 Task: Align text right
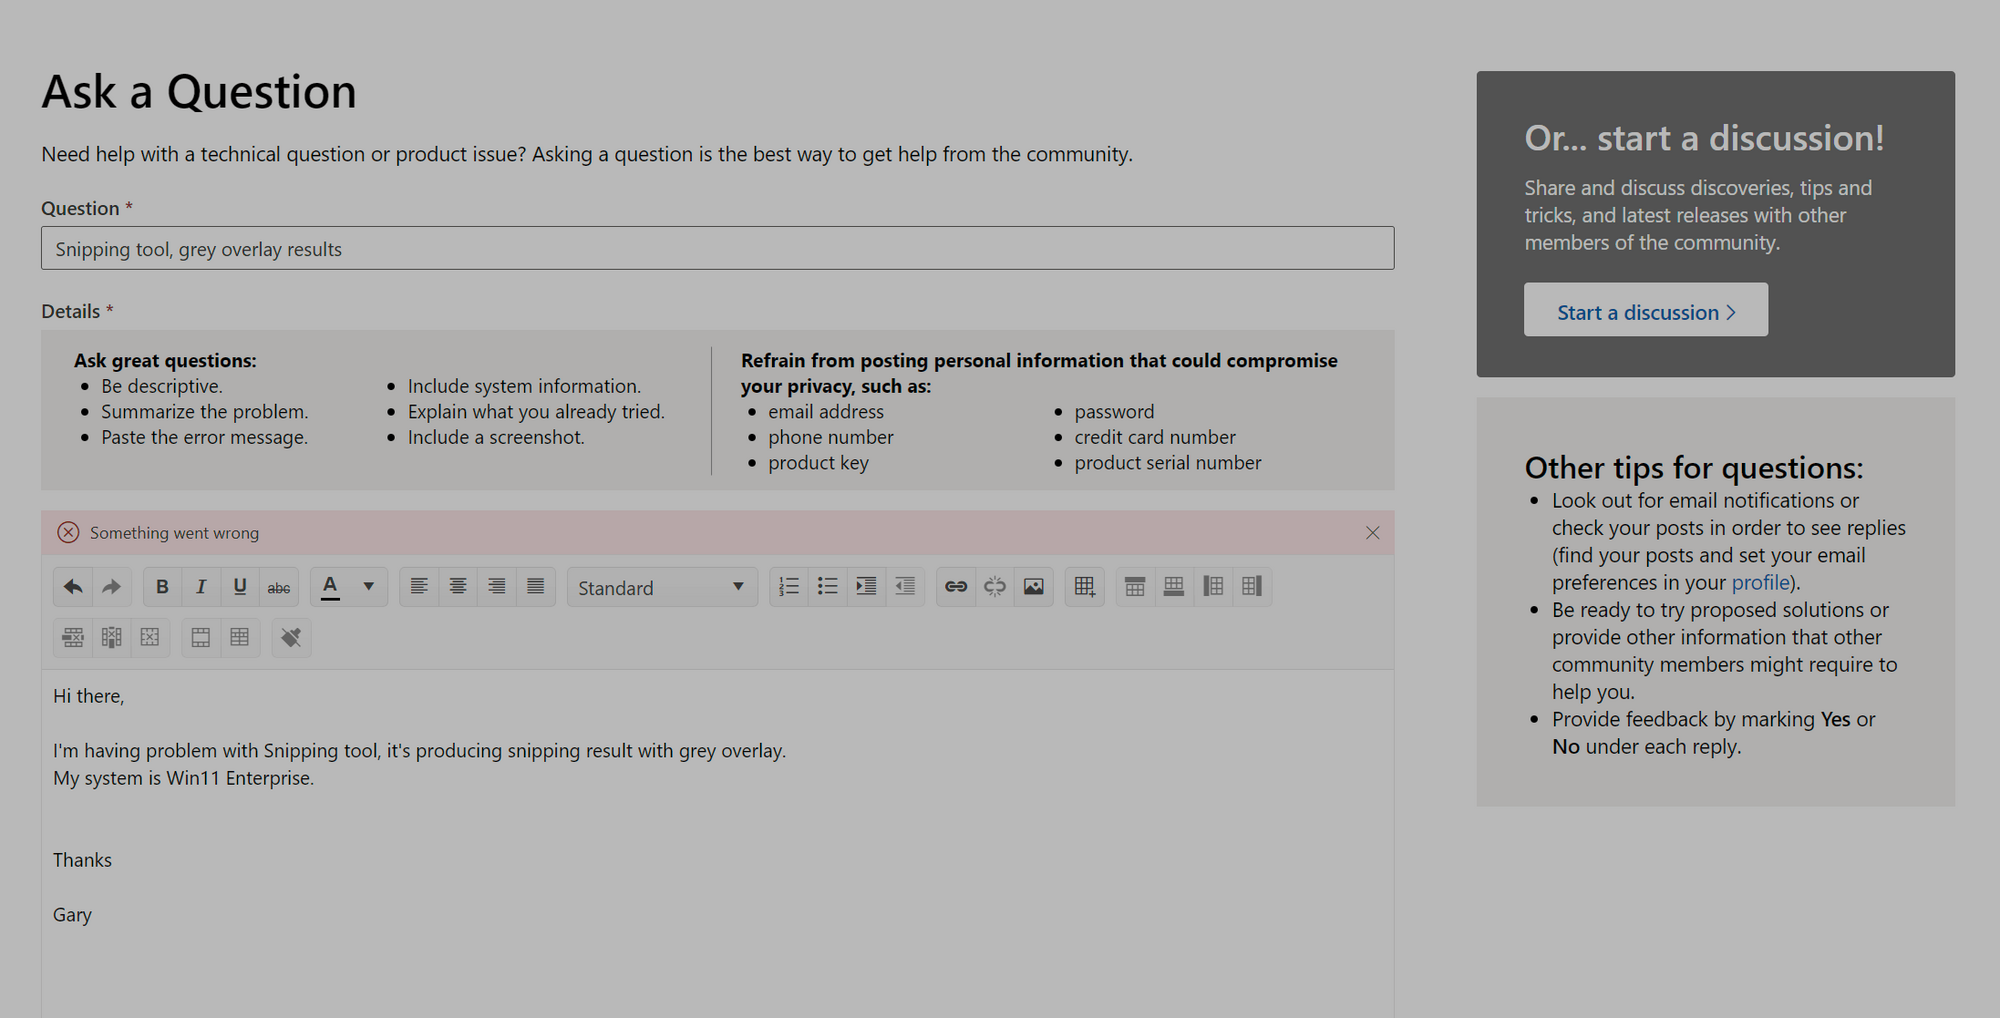coord(497,587)
